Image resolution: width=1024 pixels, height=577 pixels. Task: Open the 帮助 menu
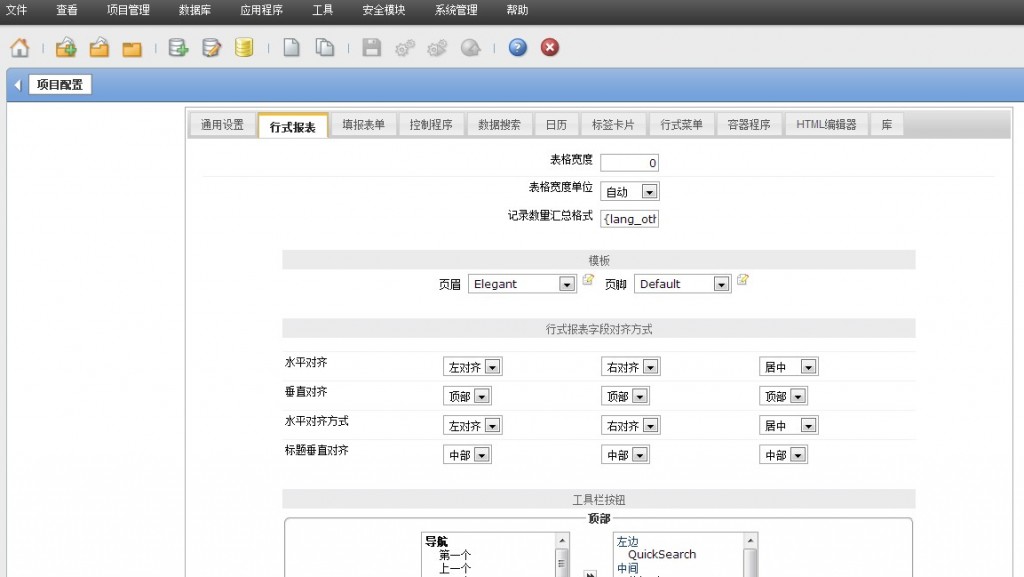517,10
